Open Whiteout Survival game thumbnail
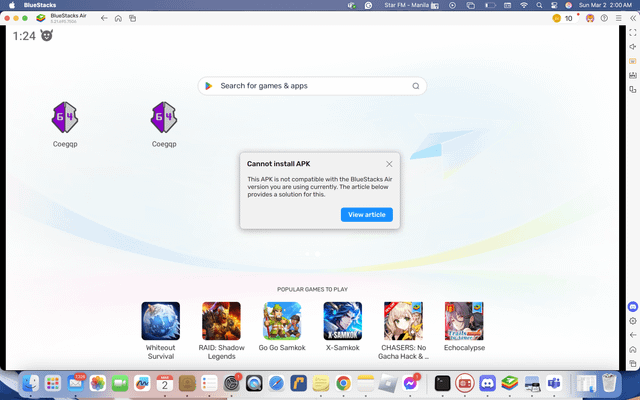This screenshot has width=640, height=400. coord(160,321)
